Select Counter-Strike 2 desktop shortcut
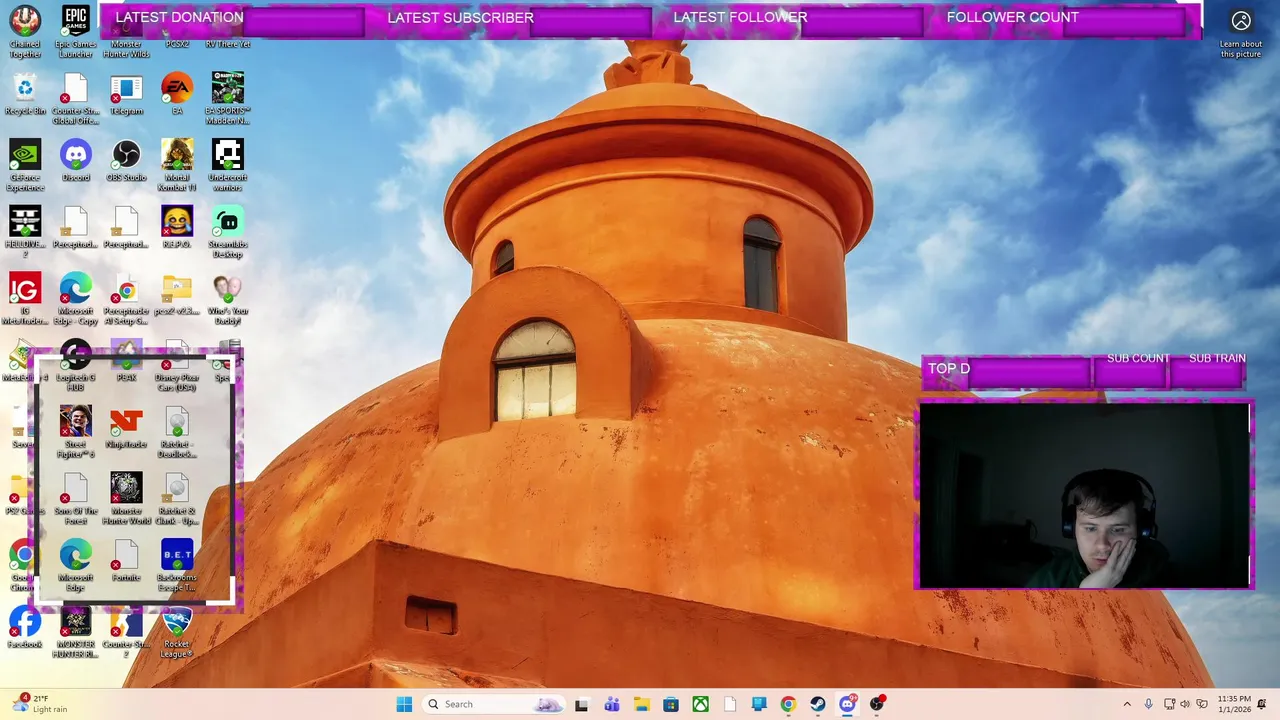Image resolution: width=1280 pixels, height=720 pixels. (x=126, y=633)
